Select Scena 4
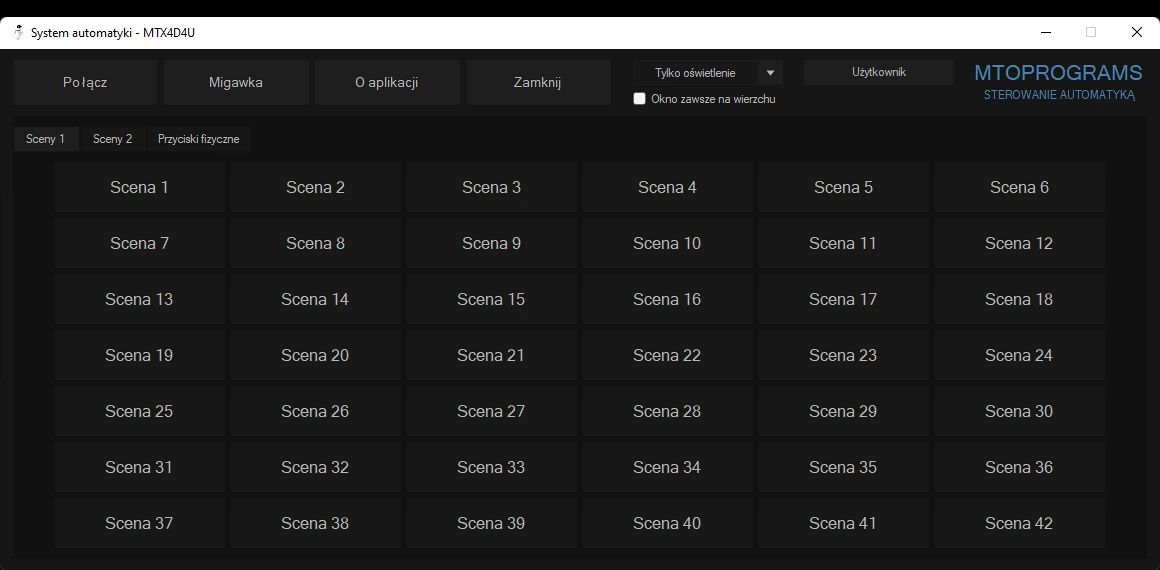This screenshot has height=570, width=1160. pyautogui.click(x=668, y=187)
